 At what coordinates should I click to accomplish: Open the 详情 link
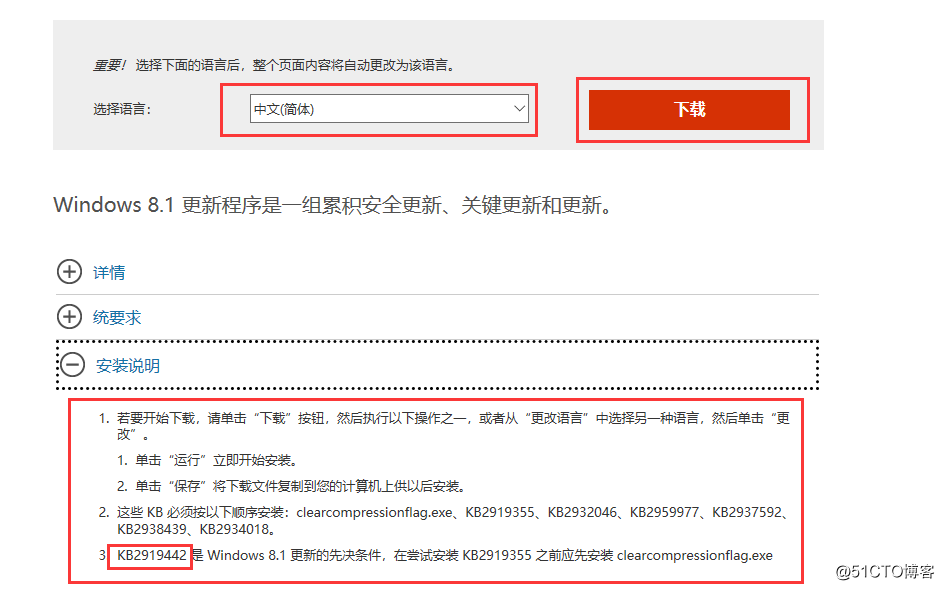click(x=109, y=273)
